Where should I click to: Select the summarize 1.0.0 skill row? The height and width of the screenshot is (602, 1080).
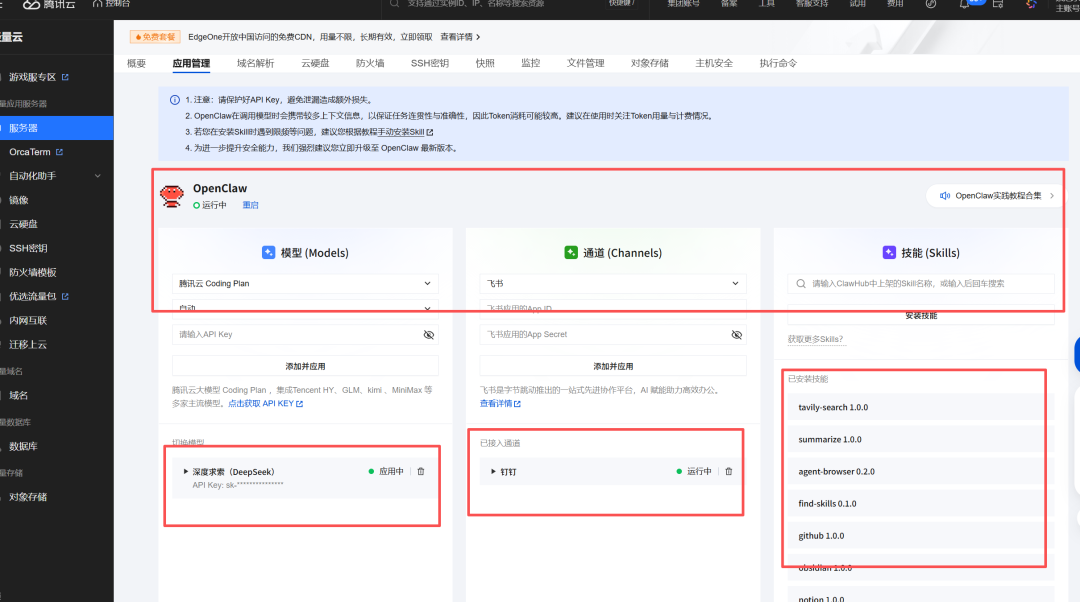[920, 439]
